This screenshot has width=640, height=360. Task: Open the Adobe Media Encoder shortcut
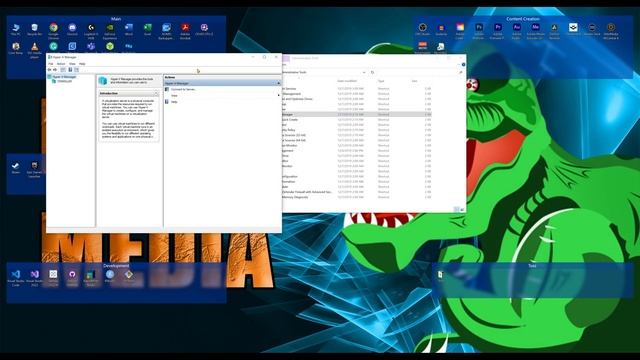coord(535,30)
